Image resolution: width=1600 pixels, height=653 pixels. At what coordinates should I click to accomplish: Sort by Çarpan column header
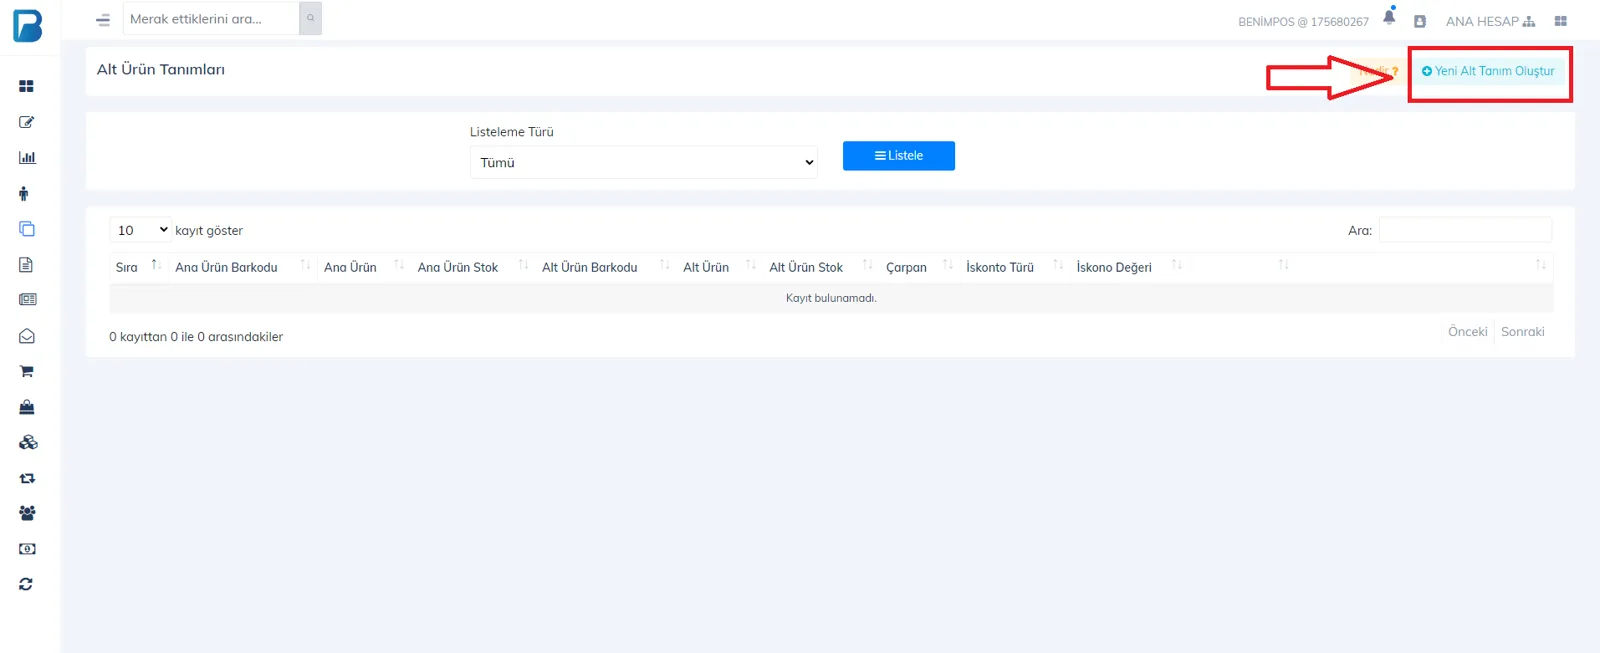point(919,267)
